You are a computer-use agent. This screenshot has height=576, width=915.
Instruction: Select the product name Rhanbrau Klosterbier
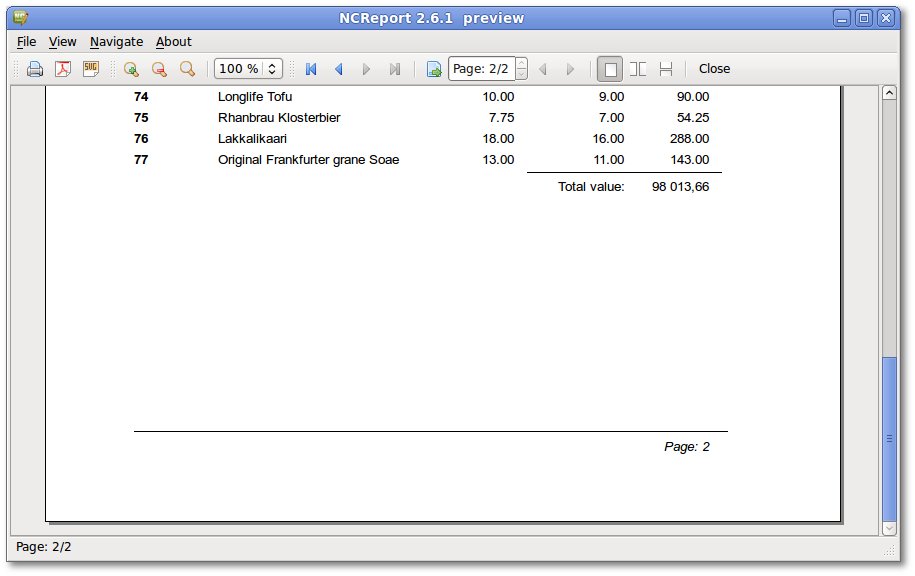pos(279,118)
